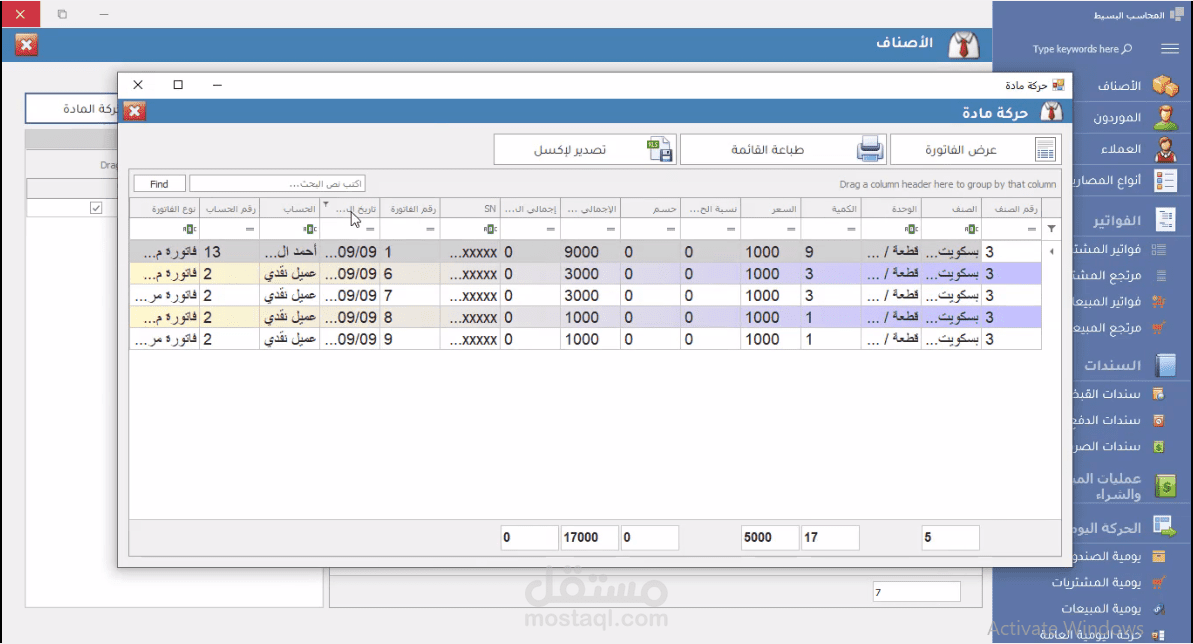Open فواتير المشتريات purchase invoices menu item

point(1108,249)
